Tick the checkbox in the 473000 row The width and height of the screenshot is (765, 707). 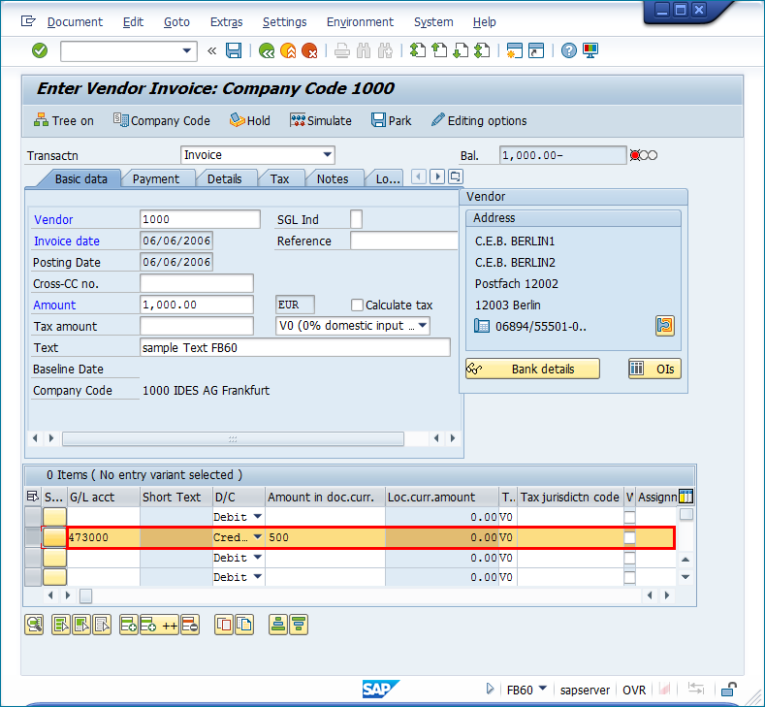[629, 537]
